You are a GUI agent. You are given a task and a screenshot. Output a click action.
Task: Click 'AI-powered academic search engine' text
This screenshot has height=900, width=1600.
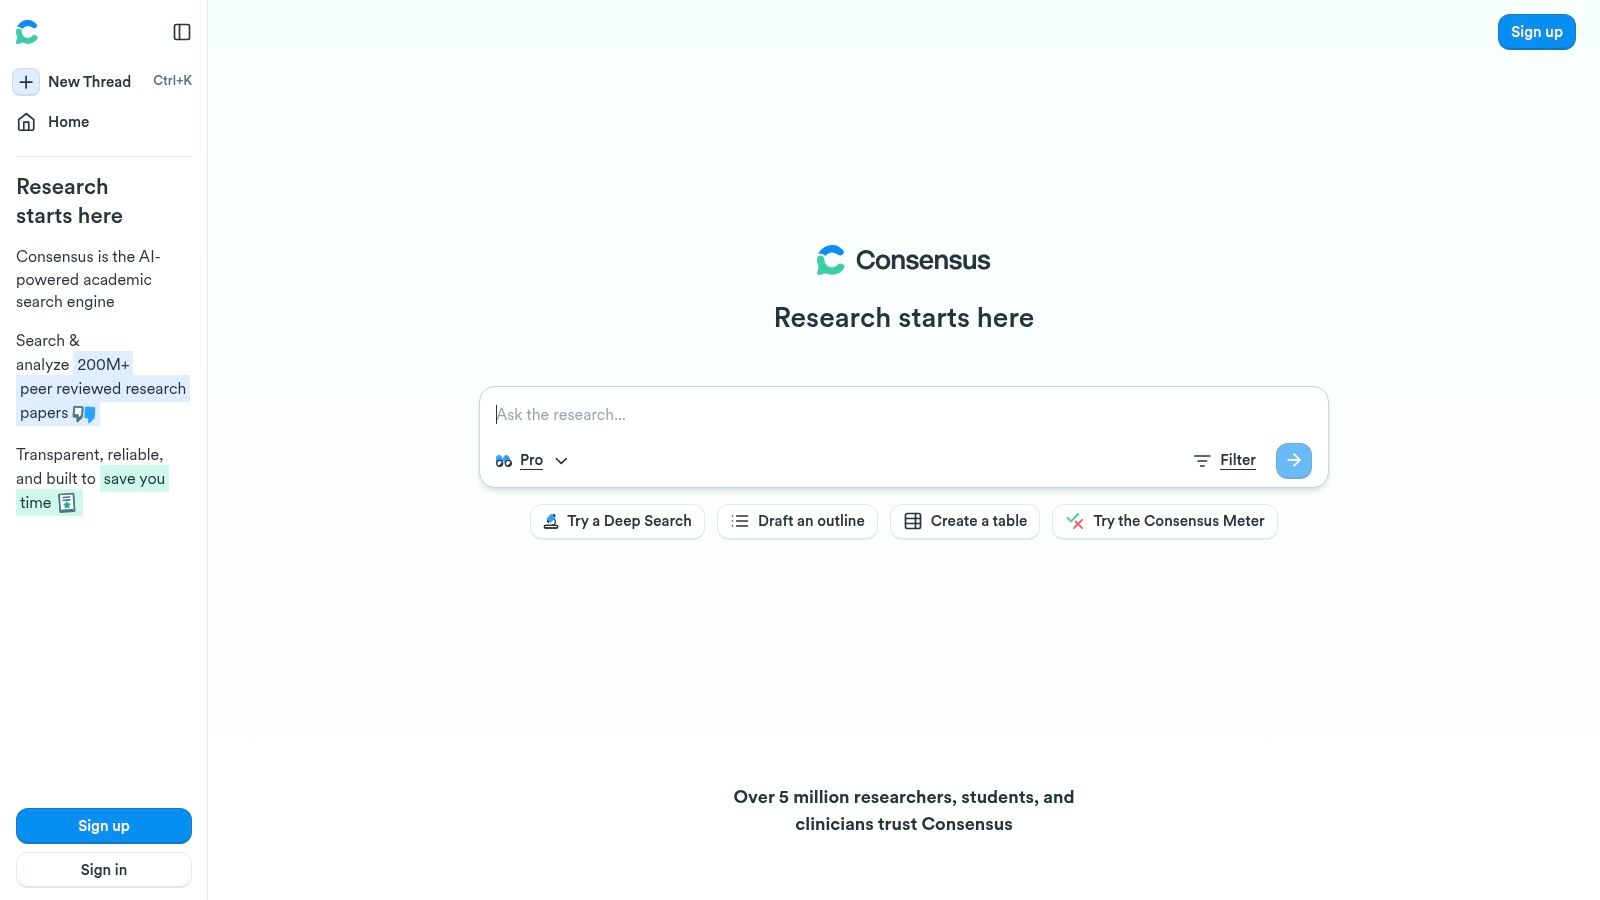coord(88,279)
